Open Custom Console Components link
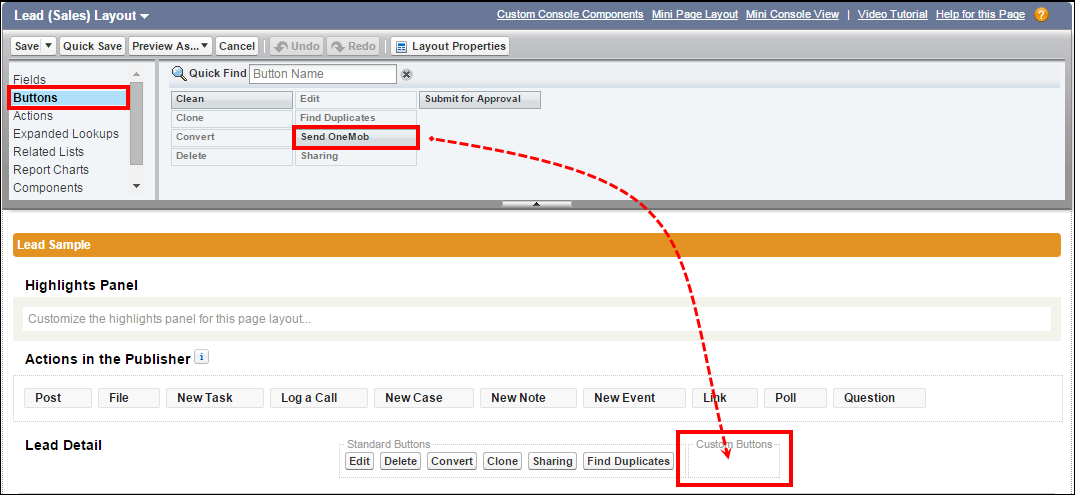This screenshot has width=1075, height=495. pos(570,14)
